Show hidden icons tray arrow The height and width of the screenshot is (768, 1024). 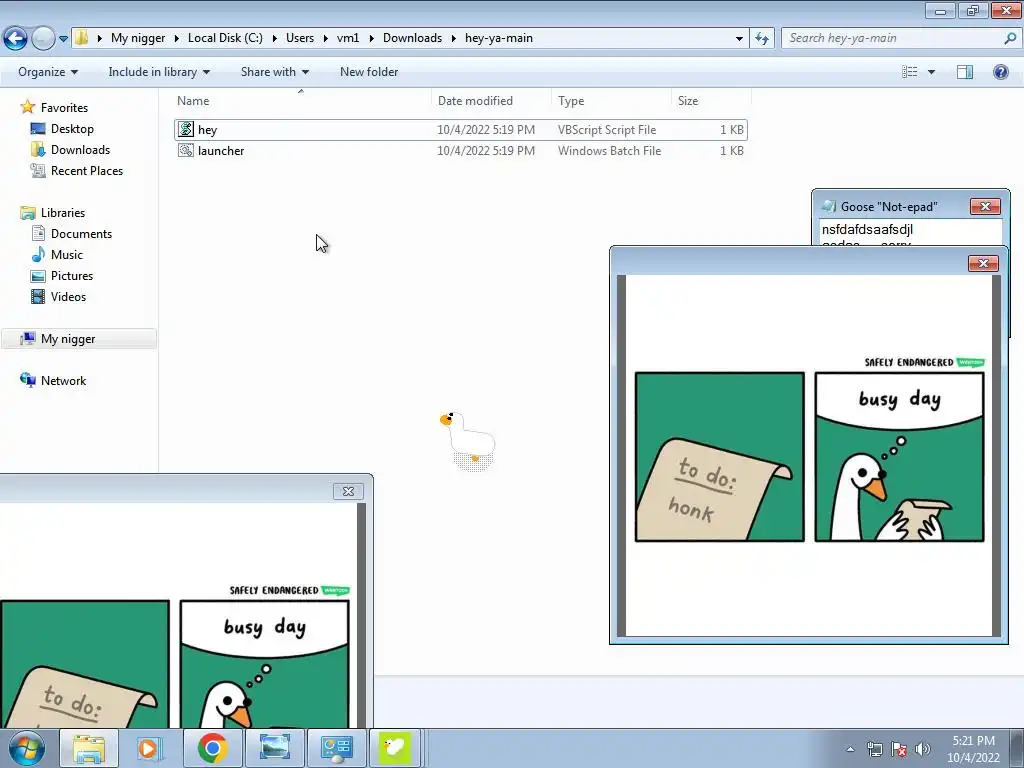(x=850, y=749)
